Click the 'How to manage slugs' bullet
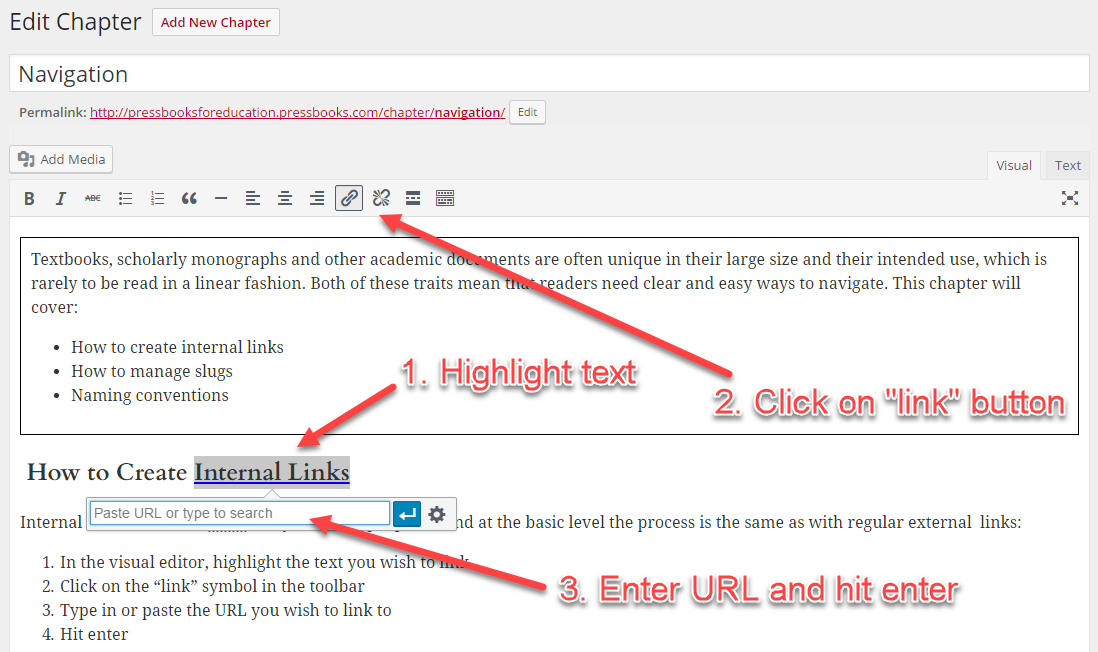This screenshot has width=1098, height=652. pyautogui.click(x=152, y=371)
